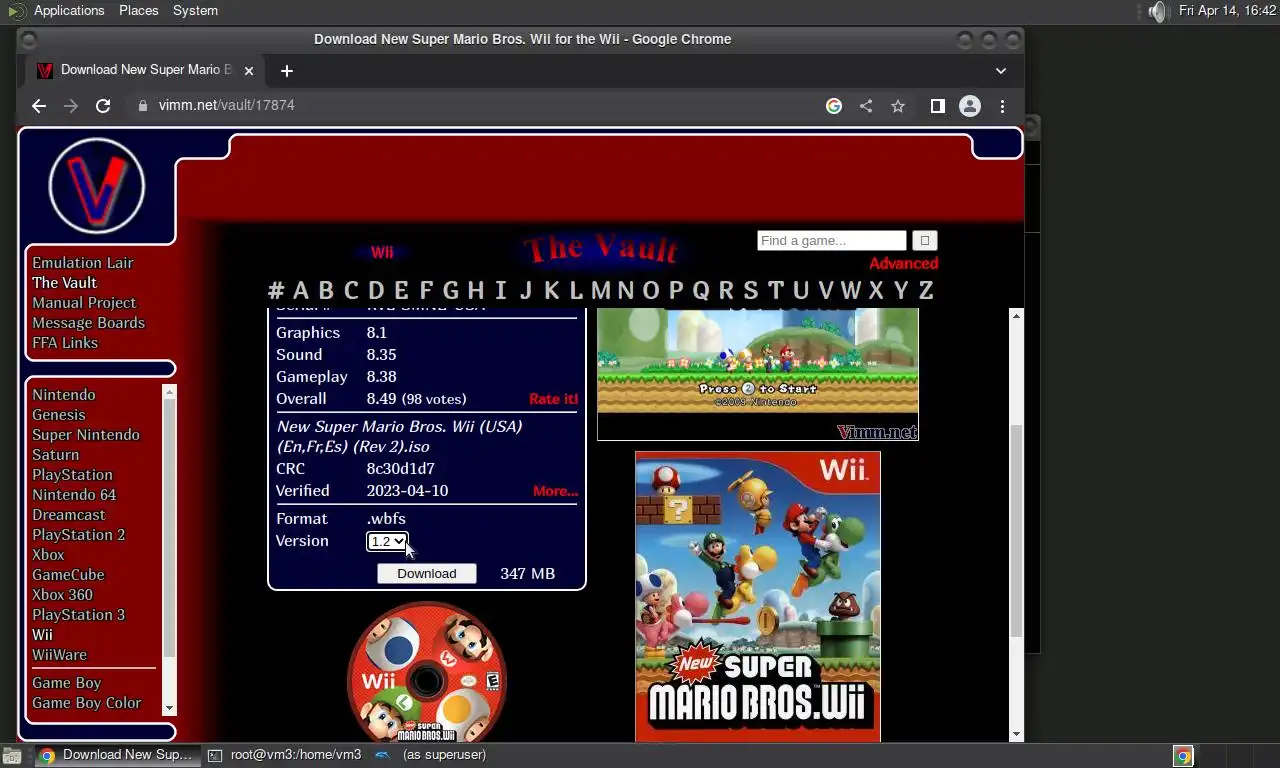The image size is (1280, 768).
Task: Click the game title screenshot thumbnail
Action: pos(757,374)
